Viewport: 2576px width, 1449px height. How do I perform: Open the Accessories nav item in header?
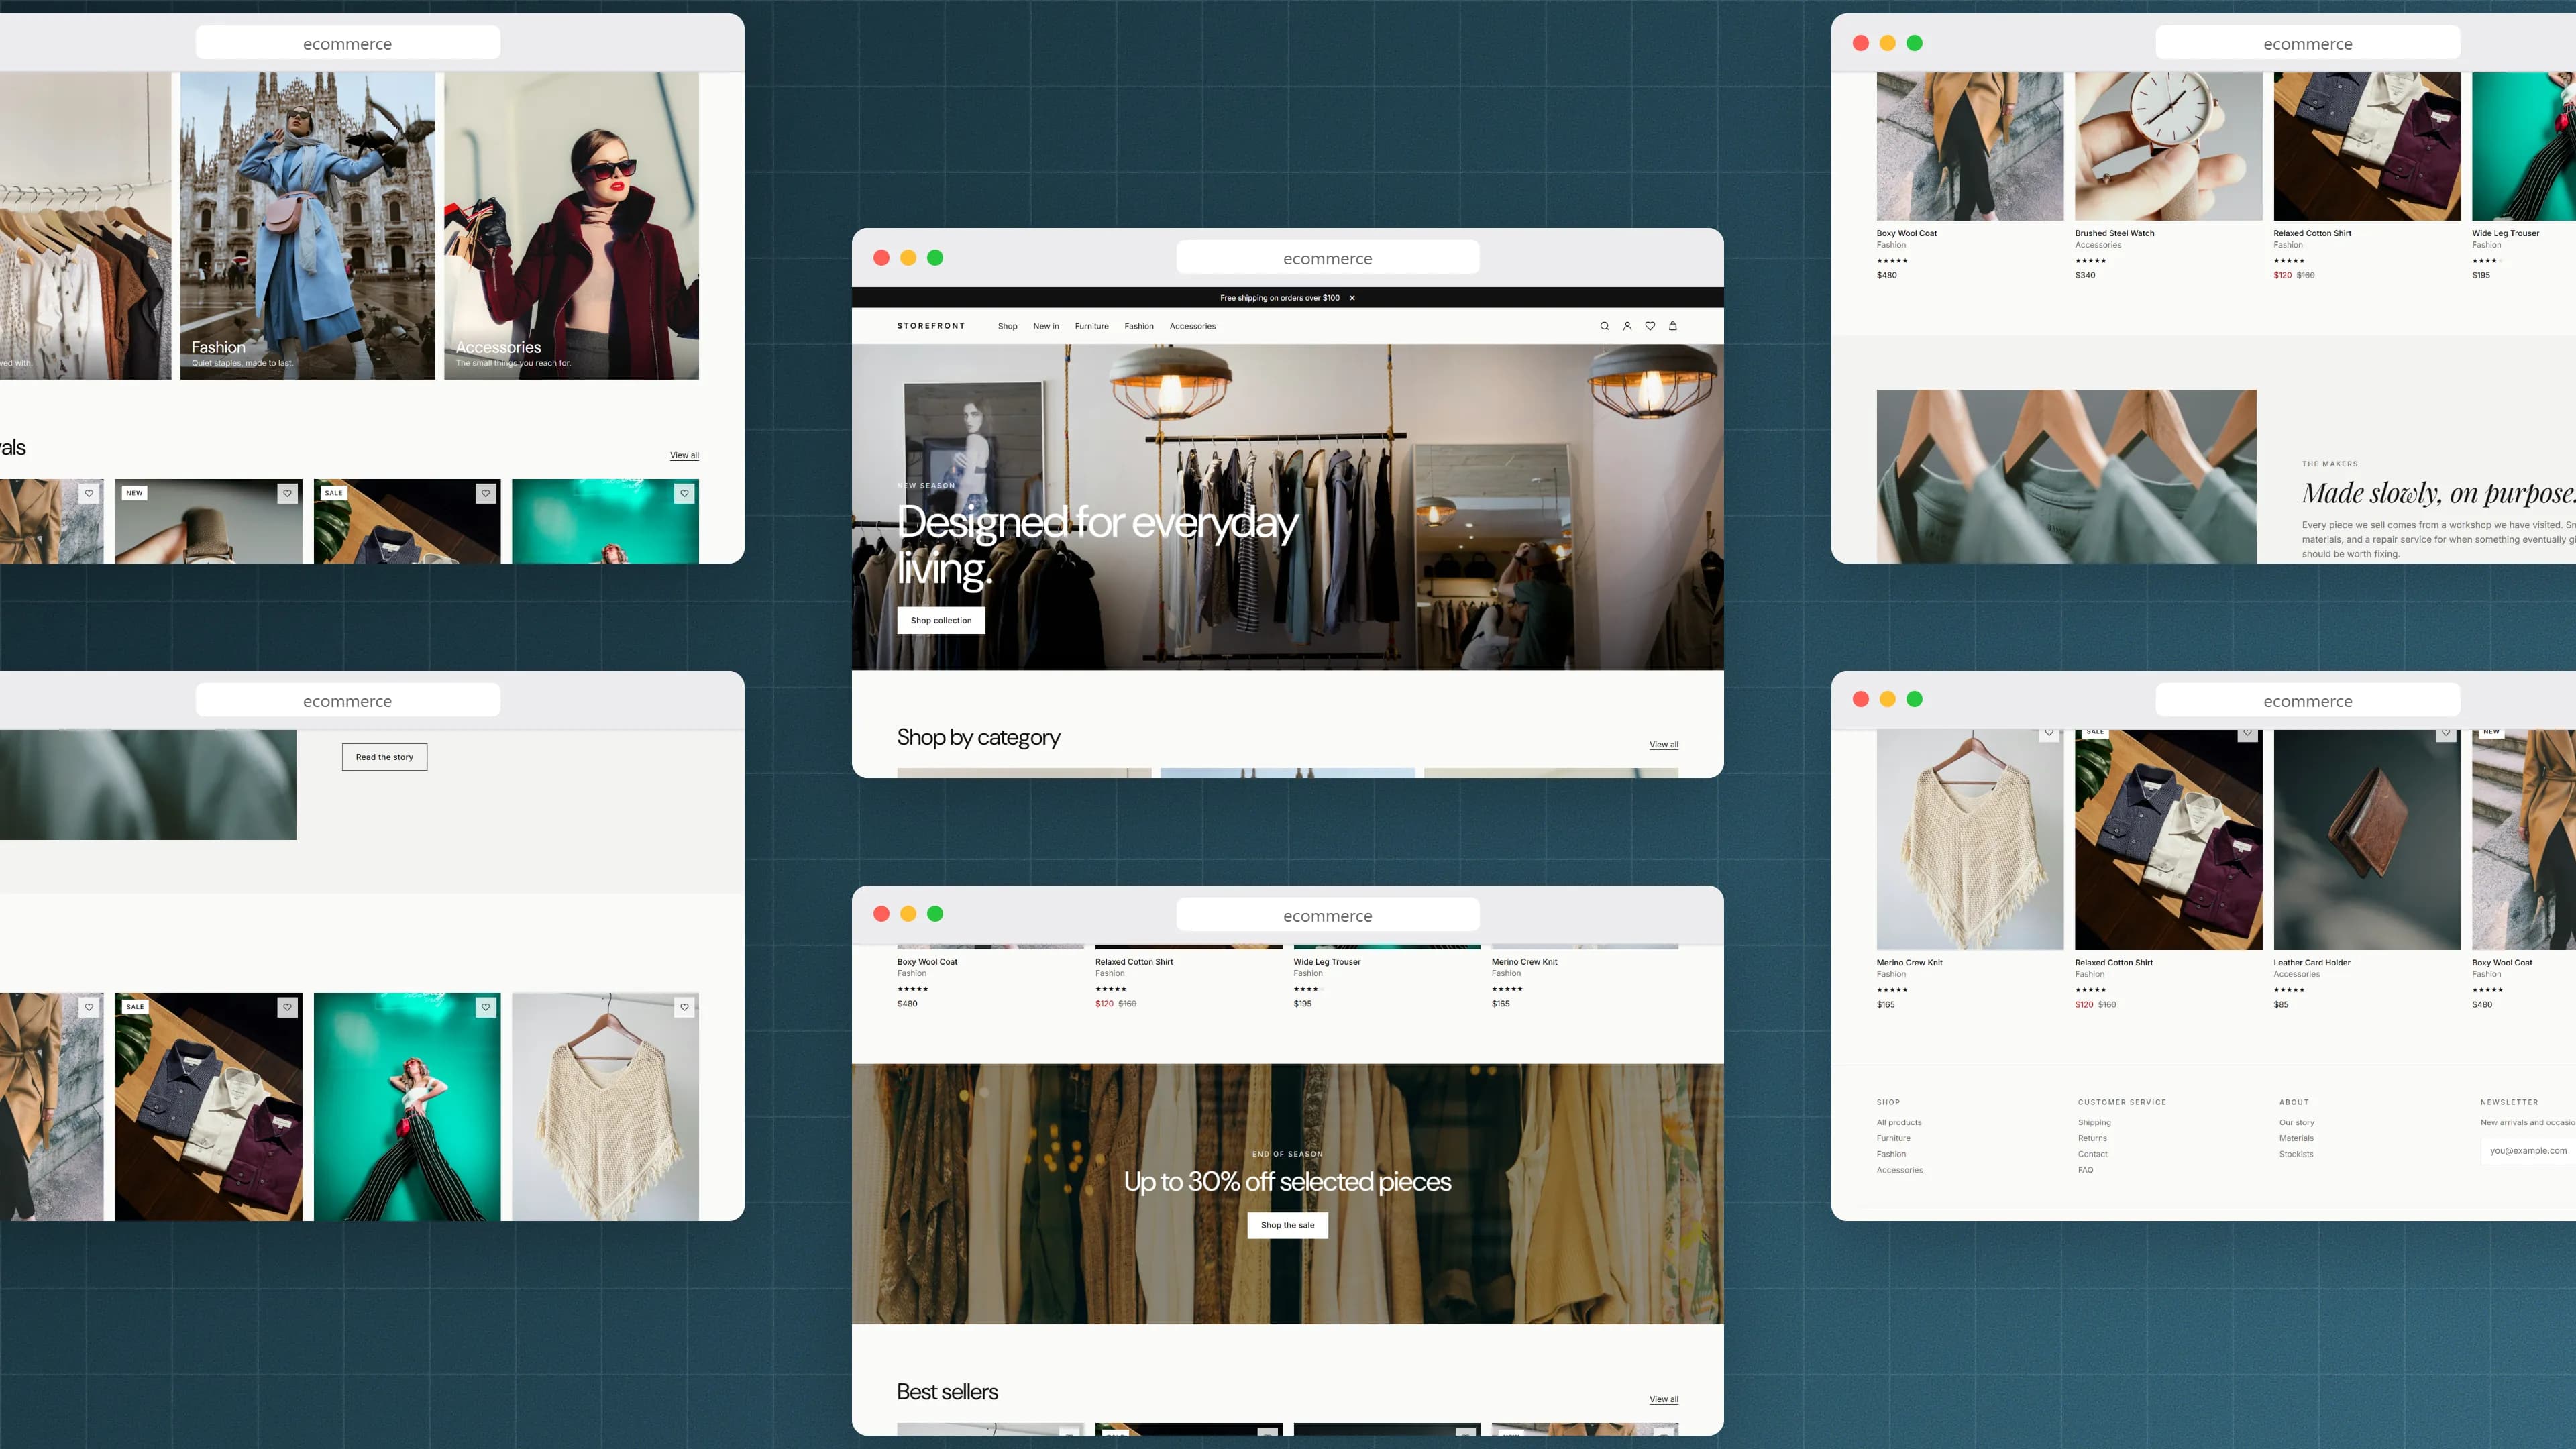tap(1193, 326)
